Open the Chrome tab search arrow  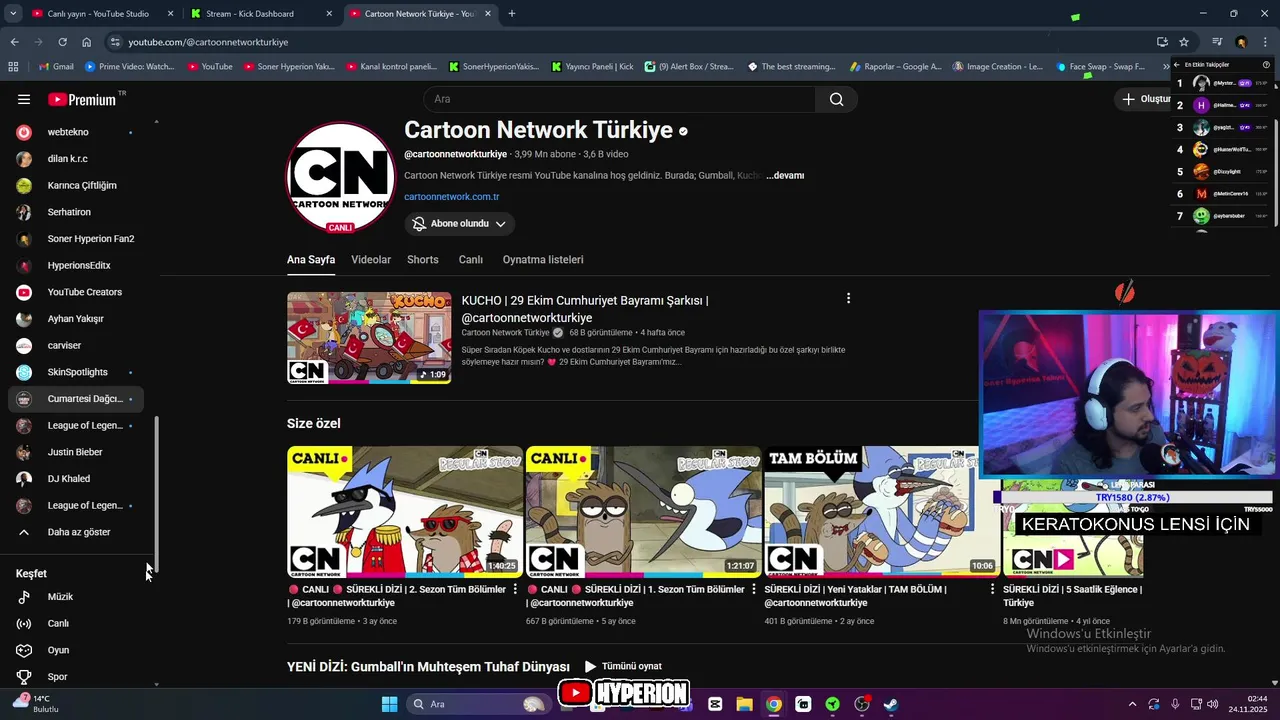(x=13, y=14)
